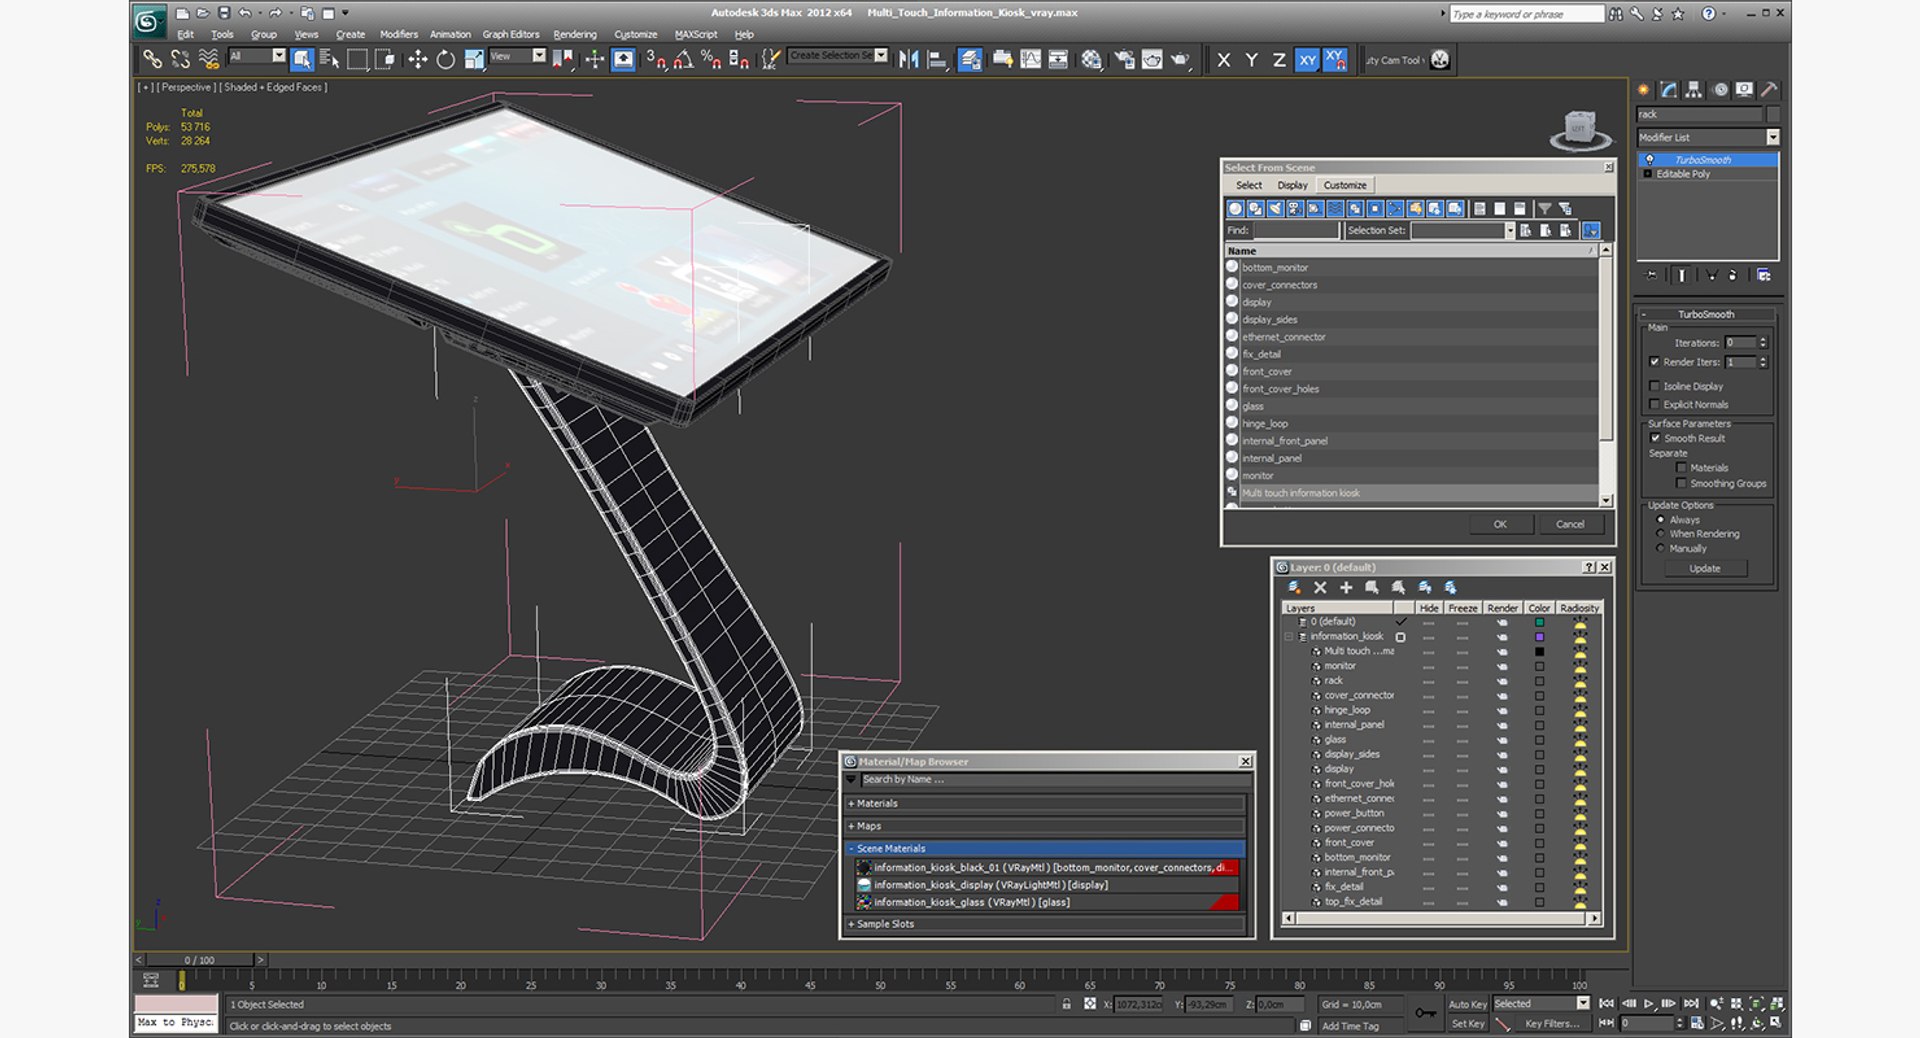Activate the Select Object tool
Screen dimensions: 1920x1038
pyautogui.click(x=301, y=60)
